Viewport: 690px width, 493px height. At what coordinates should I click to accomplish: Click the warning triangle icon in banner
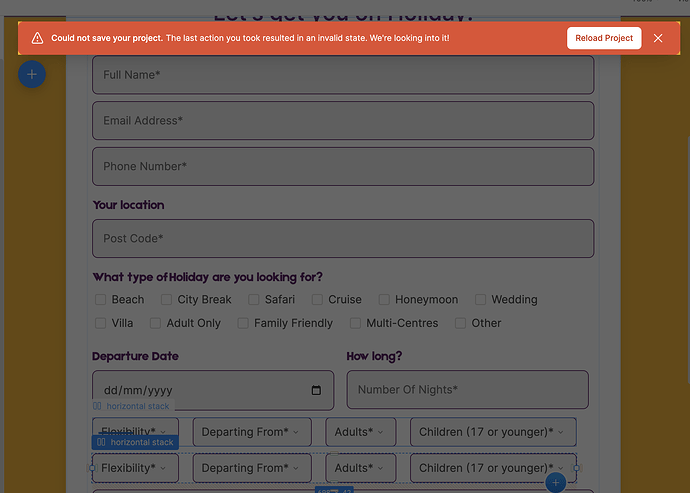[x=37, y=38]
